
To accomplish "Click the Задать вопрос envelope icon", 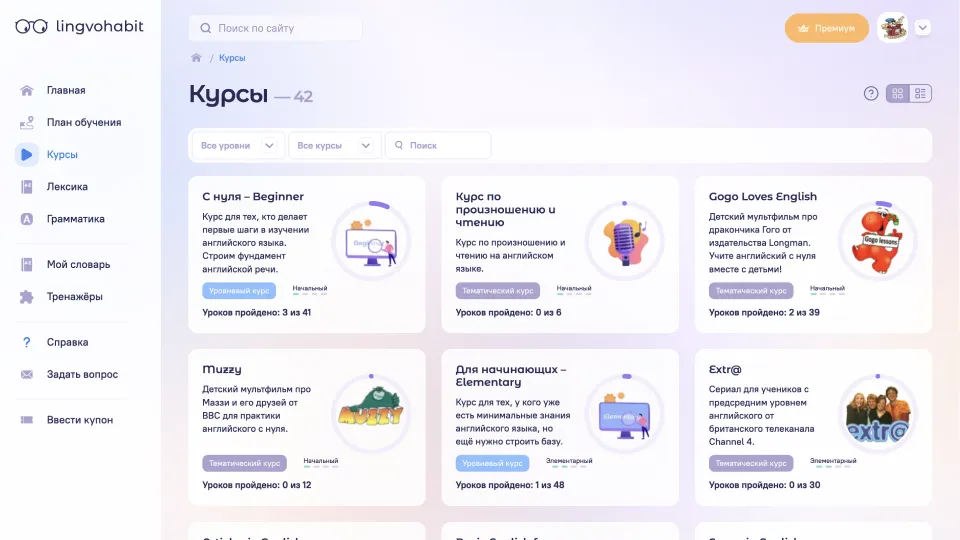I will [26, 374].
